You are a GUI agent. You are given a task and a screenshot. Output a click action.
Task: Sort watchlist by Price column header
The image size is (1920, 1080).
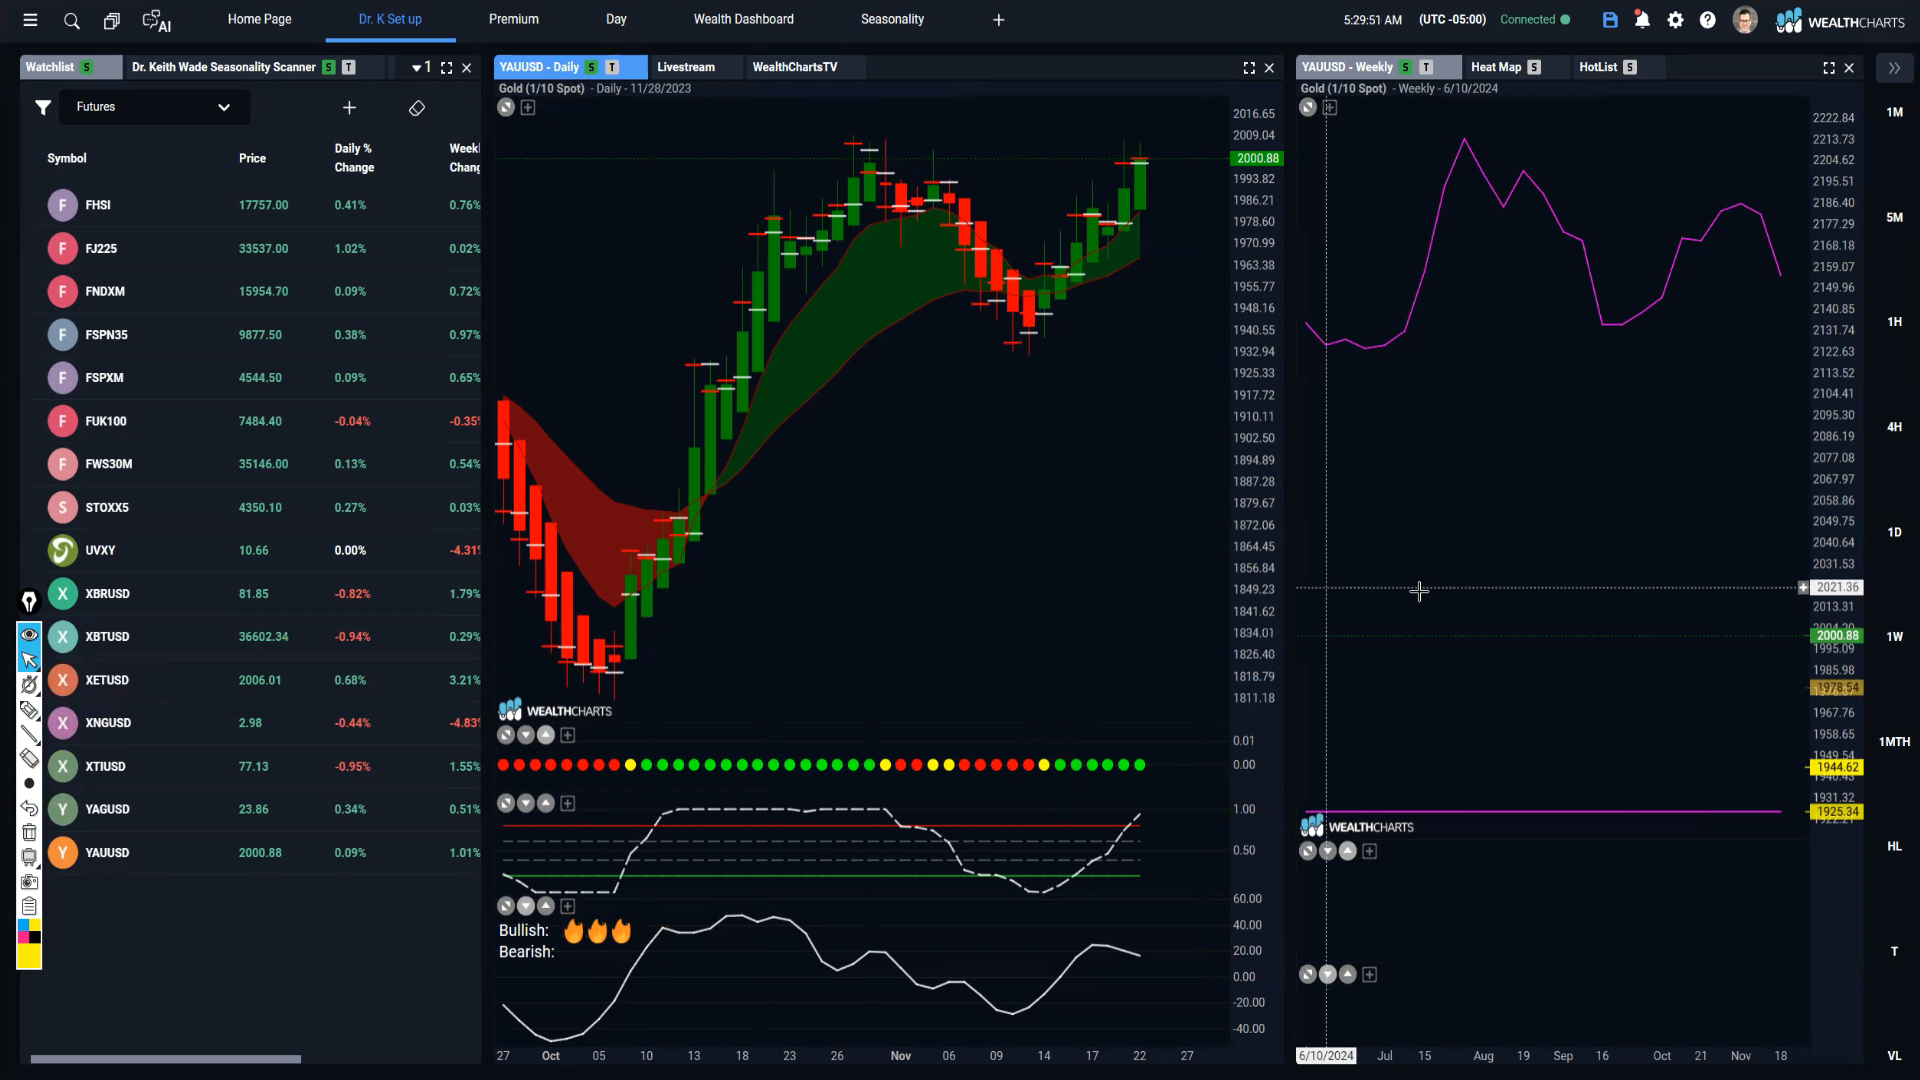click(252, 158)
